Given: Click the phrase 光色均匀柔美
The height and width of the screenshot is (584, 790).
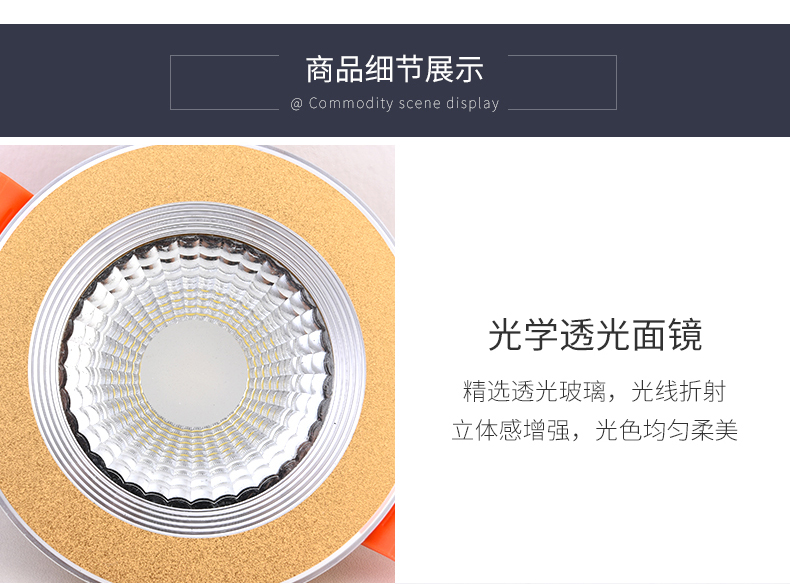Looking at the screenshot, I should pos(667,430).
